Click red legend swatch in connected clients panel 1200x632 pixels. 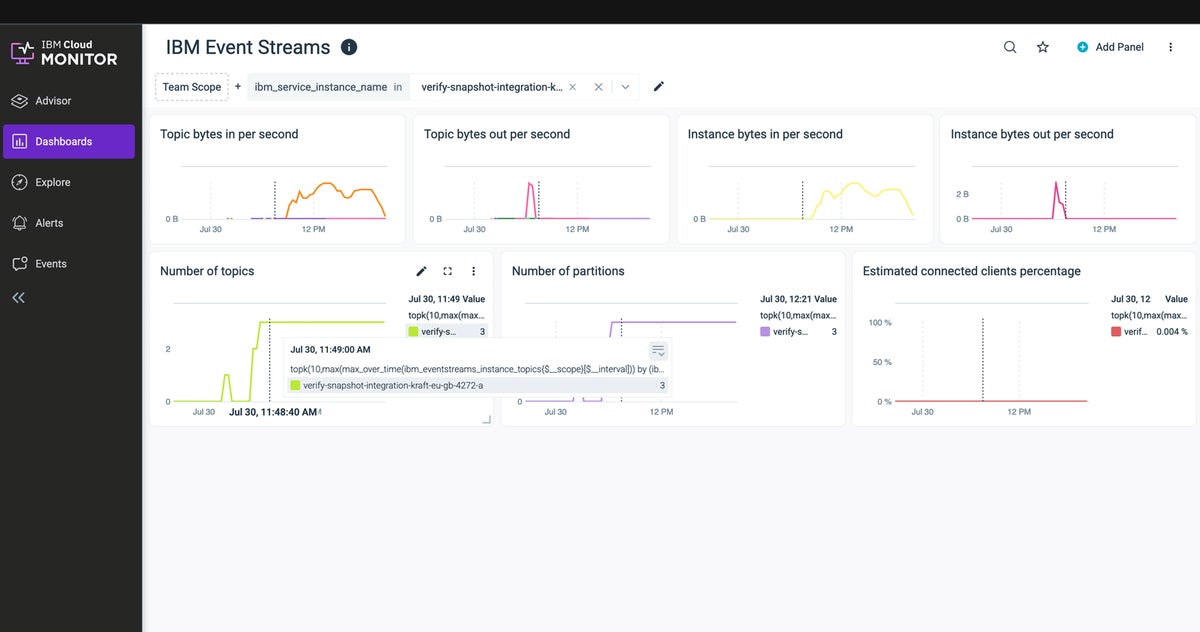pyautogui.click(x=1116, y=331)
